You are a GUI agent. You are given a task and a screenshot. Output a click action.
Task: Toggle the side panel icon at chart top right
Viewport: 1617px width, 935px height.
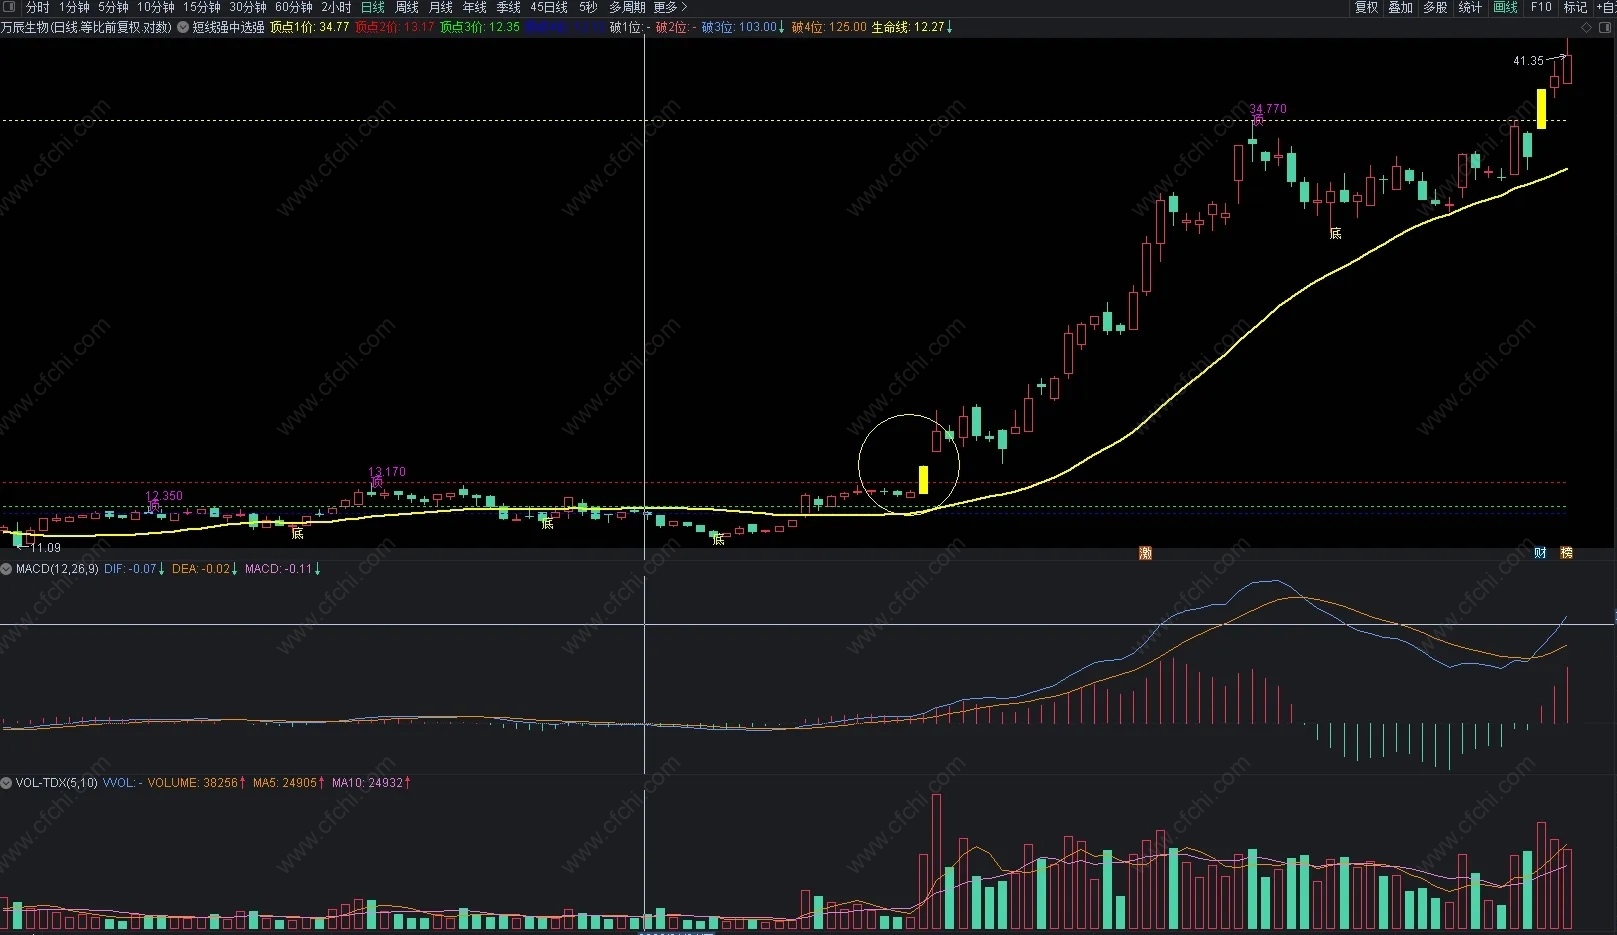click(1604, 27)
